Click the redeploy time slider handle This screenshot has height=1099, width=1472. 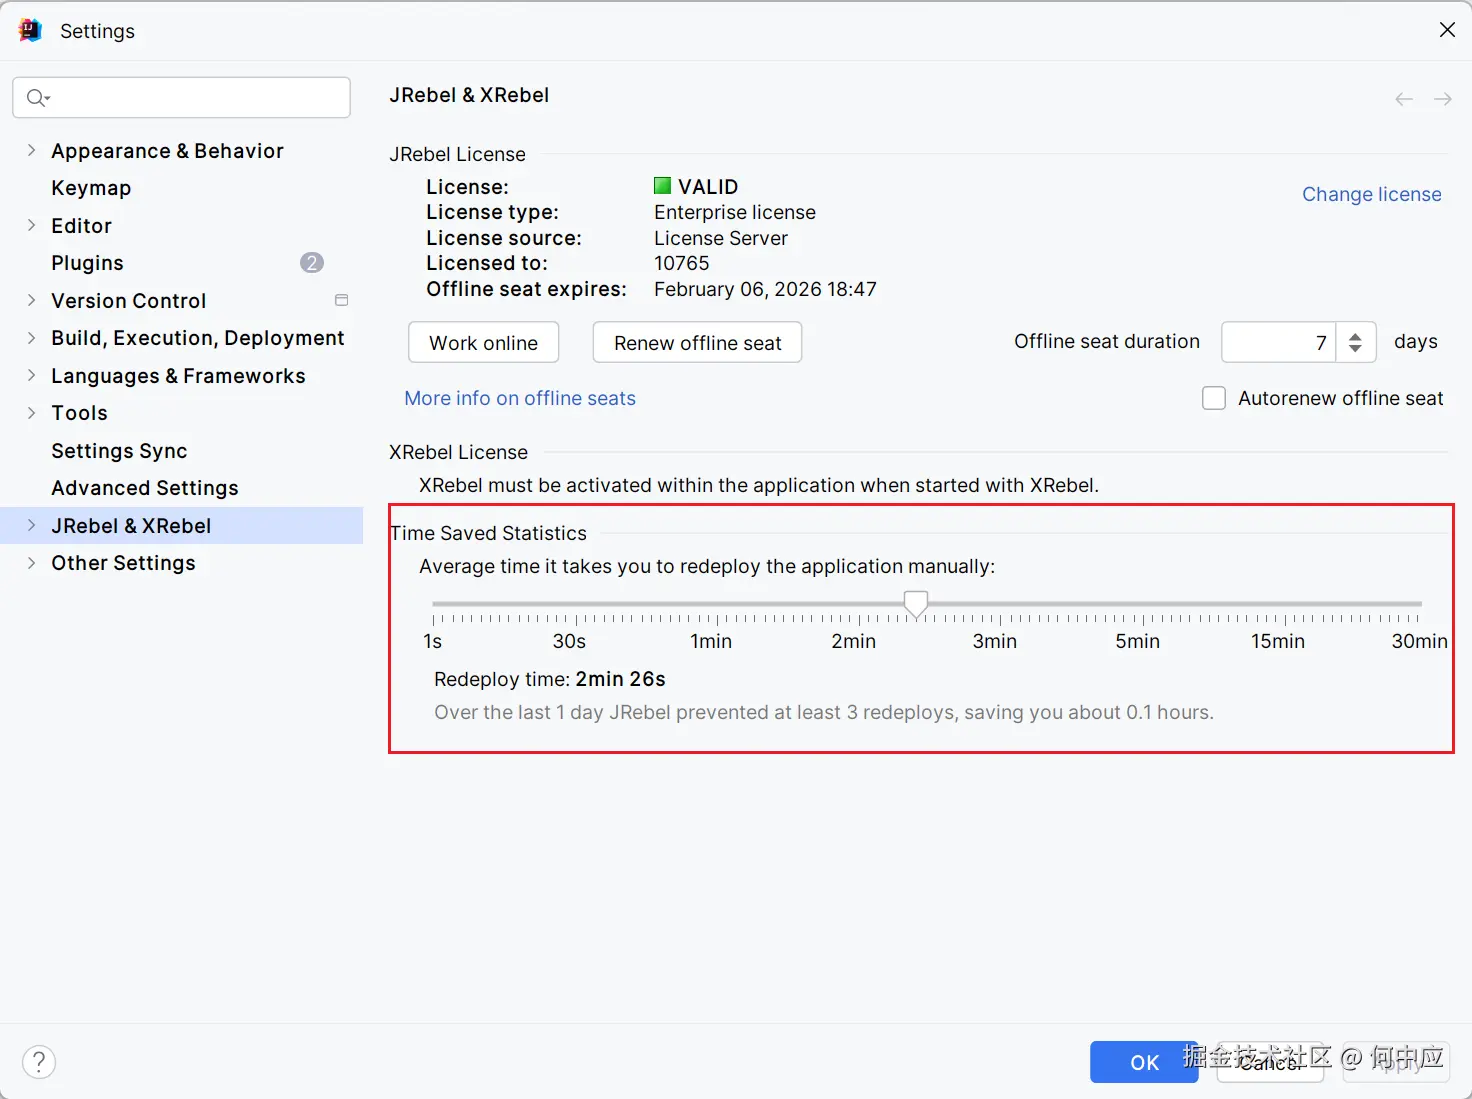point(916,603)
